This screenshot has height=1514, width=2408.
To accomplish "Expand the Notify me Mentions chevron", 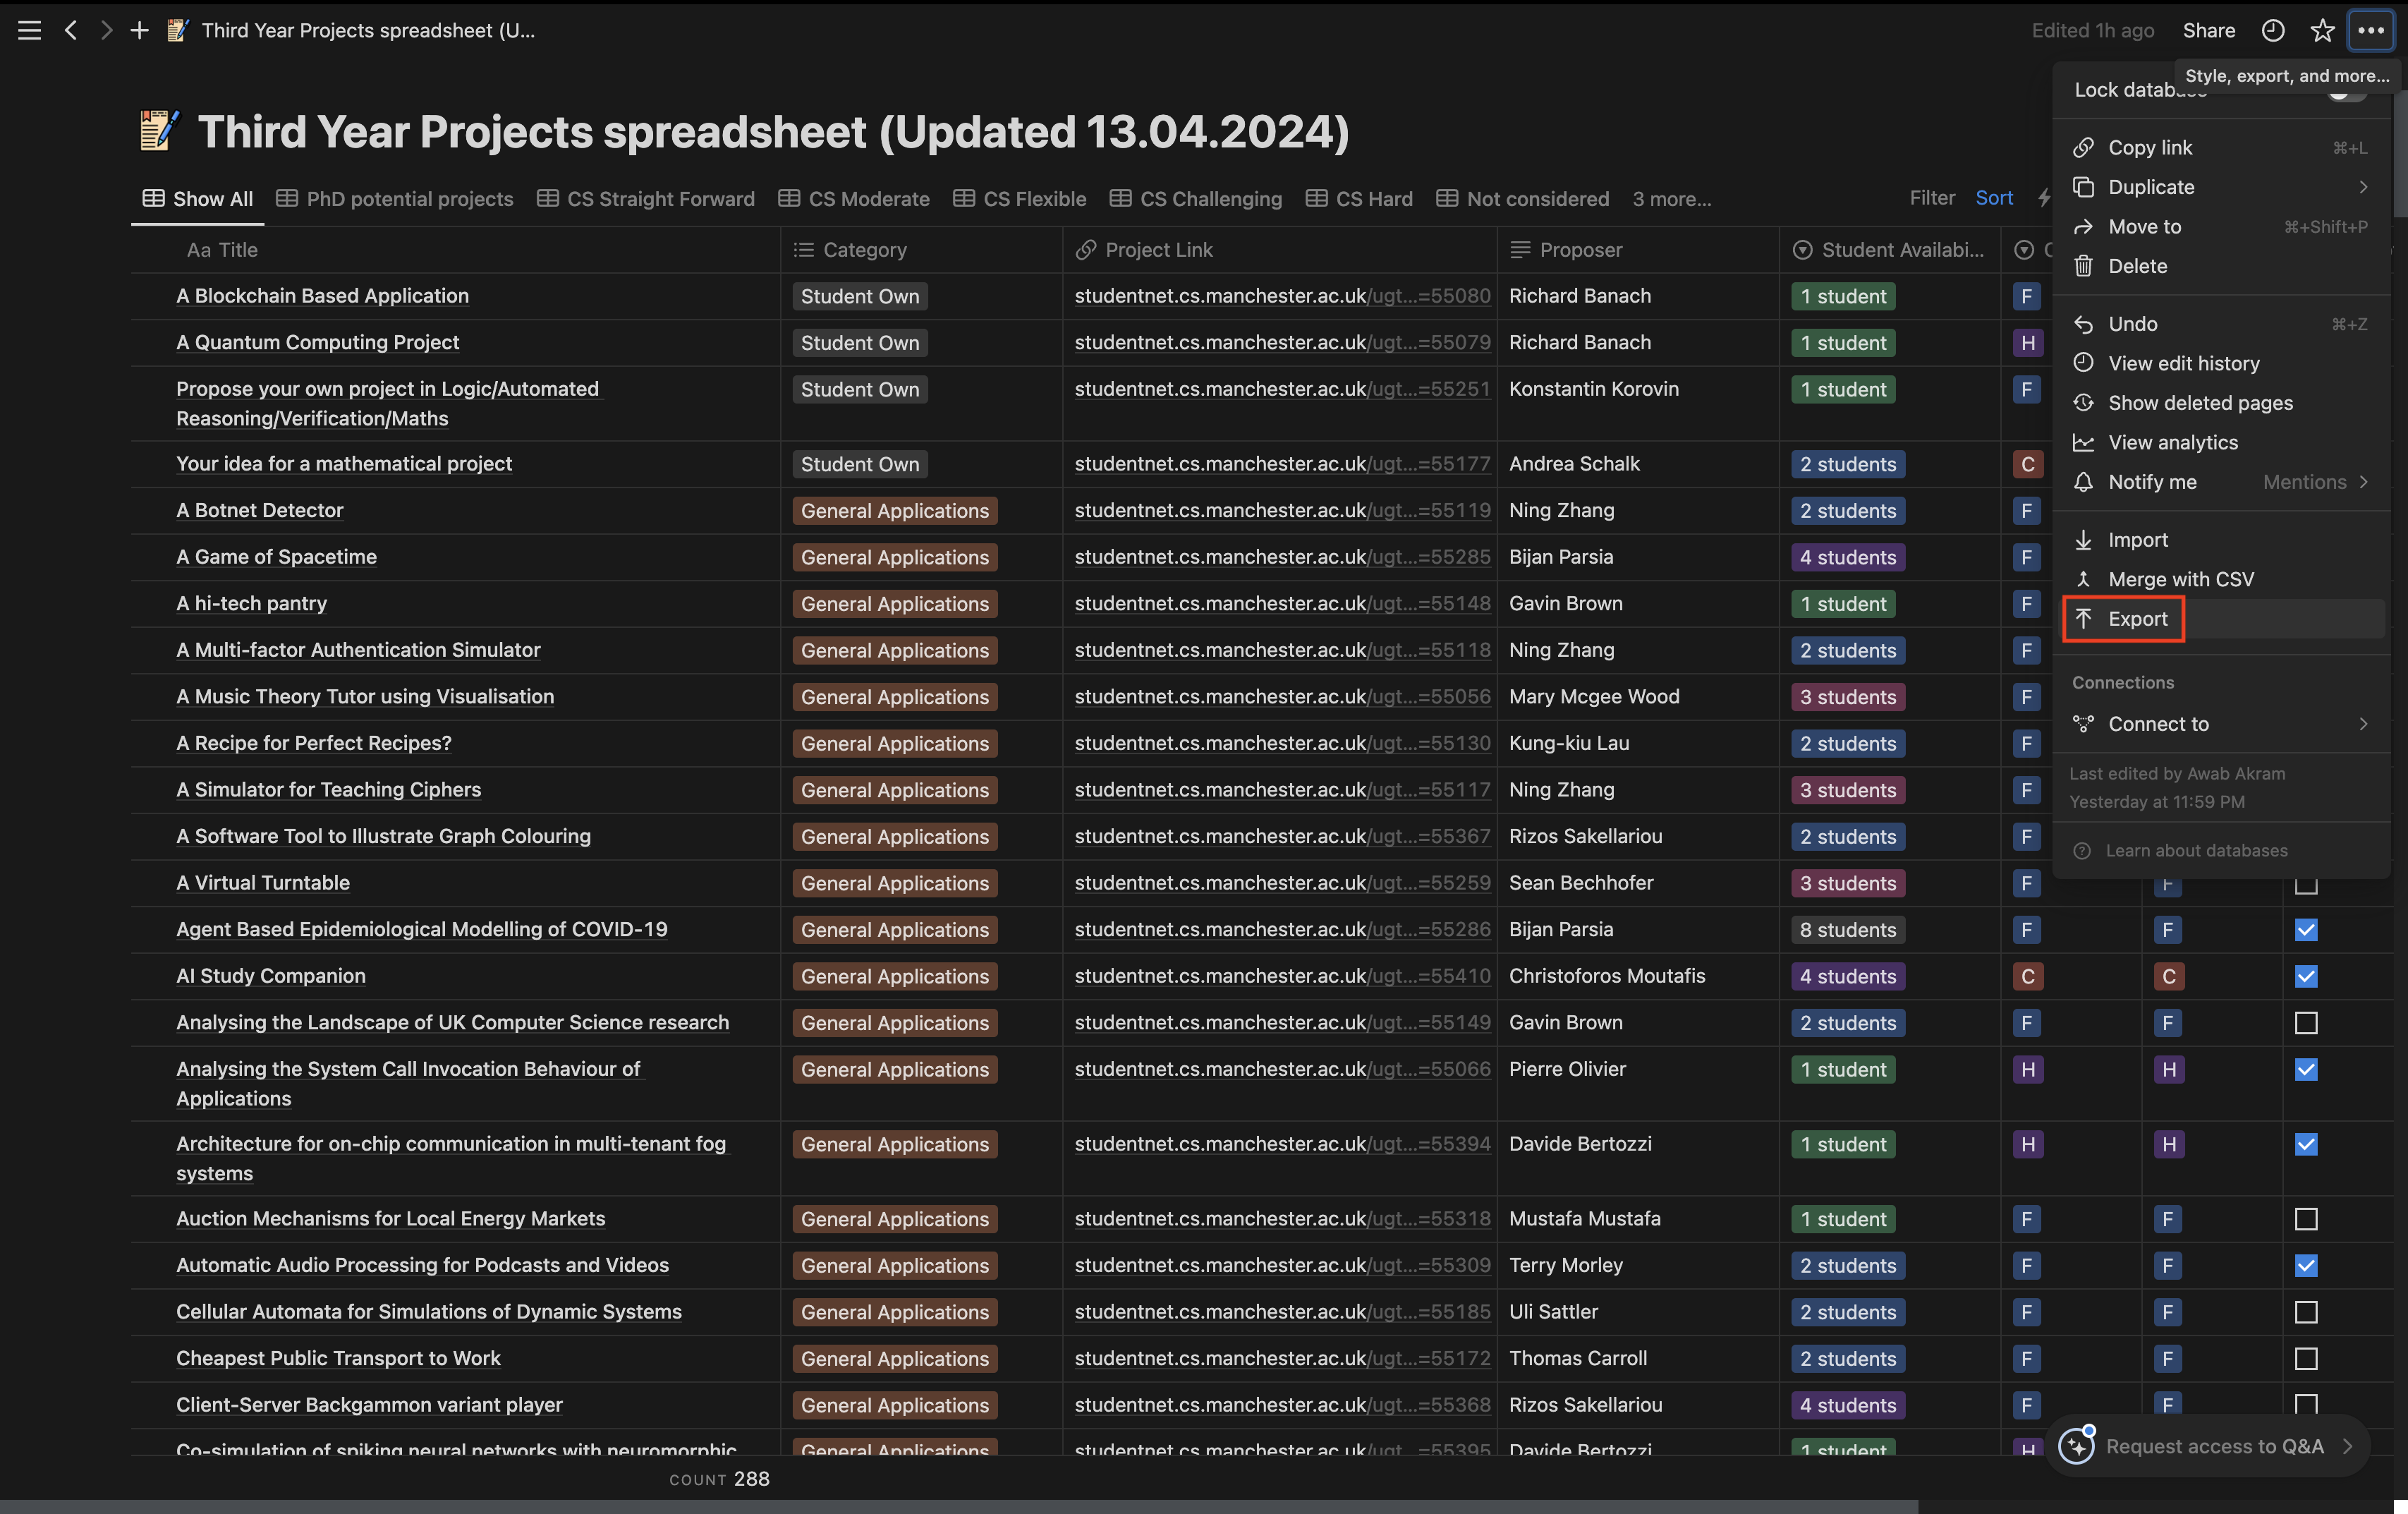I will click(x=2364, y=482).
